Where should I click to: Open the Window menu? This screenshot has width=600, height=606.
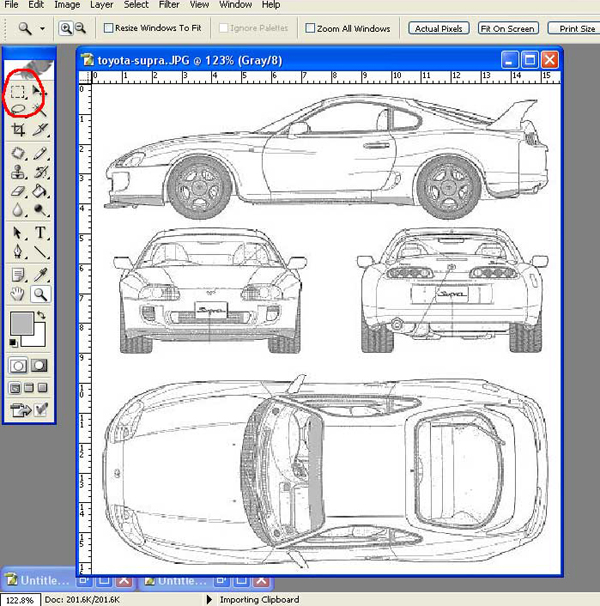[235, 5]
